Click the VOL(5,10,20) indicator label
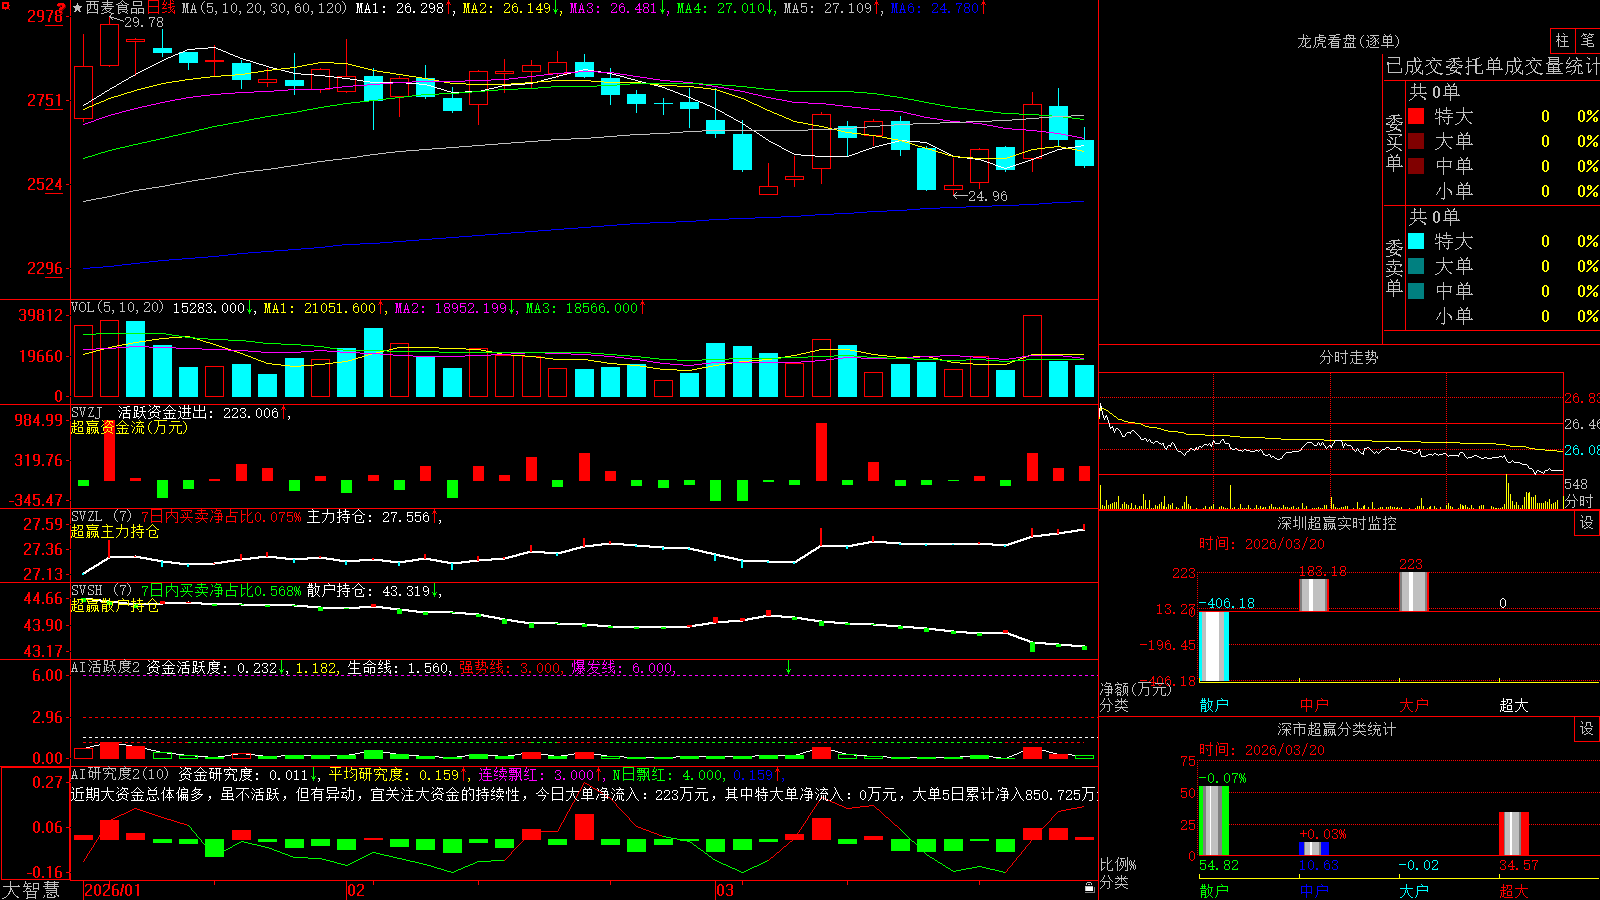This screenshot has width=1600, height=900. coord(118,308)
